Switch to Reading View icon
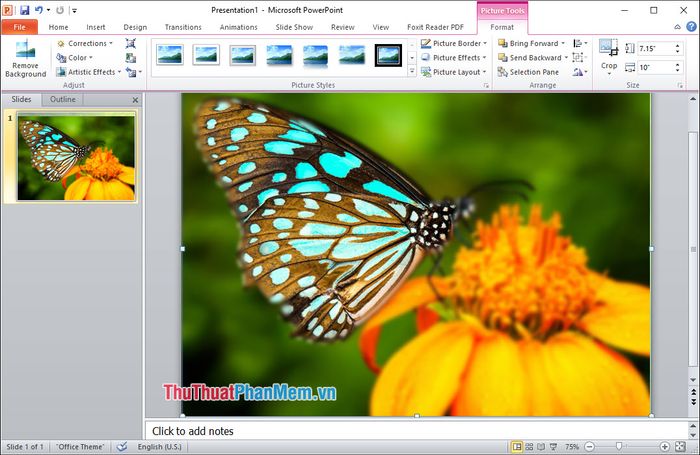Viewport: 700px width, 455px height. tap(541, 447)
